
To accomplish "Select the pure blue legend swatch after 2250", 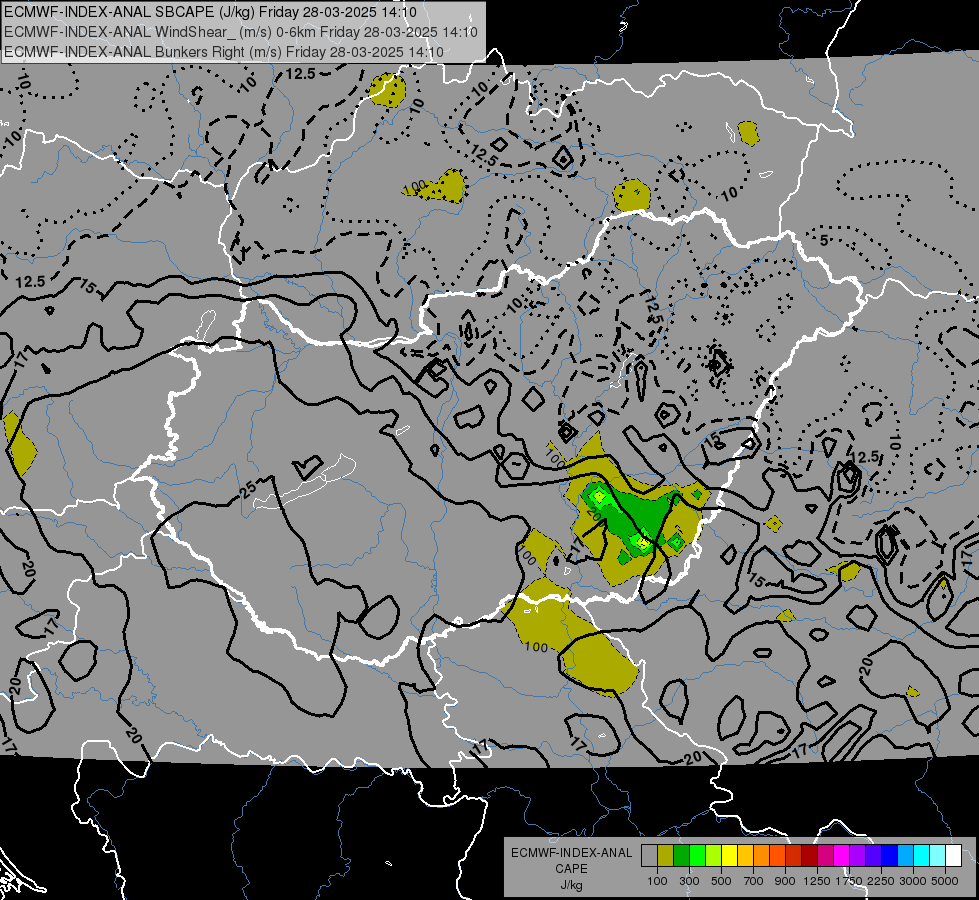I will point(890,855).
